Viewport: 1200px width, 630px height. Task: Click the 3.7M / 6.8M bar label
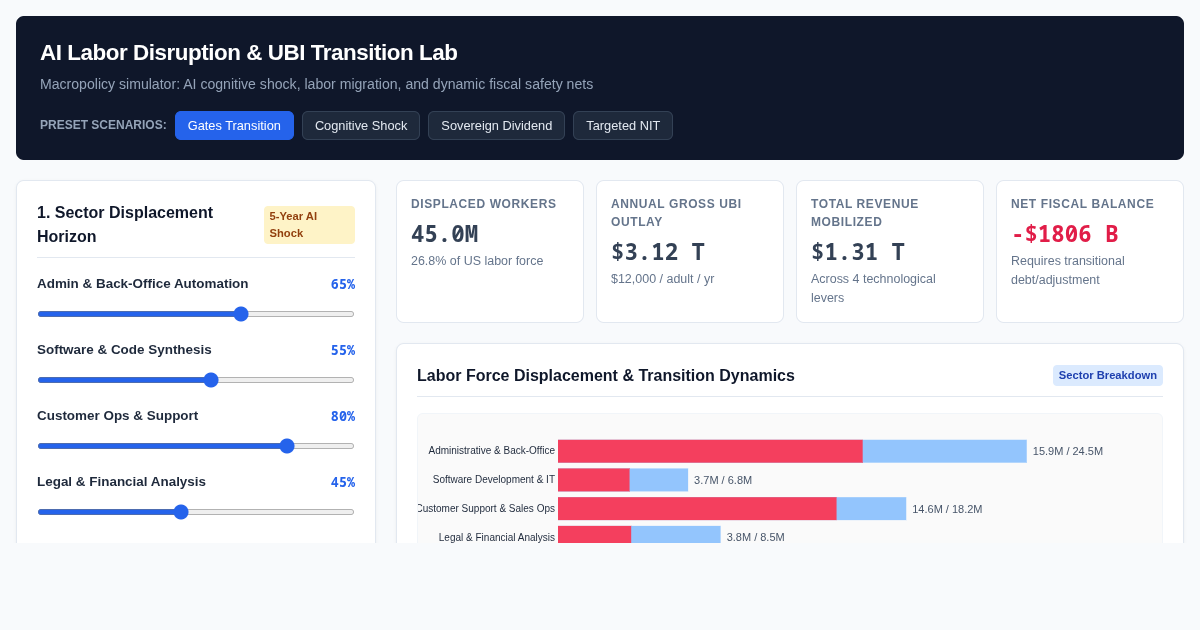pos(723,480)
